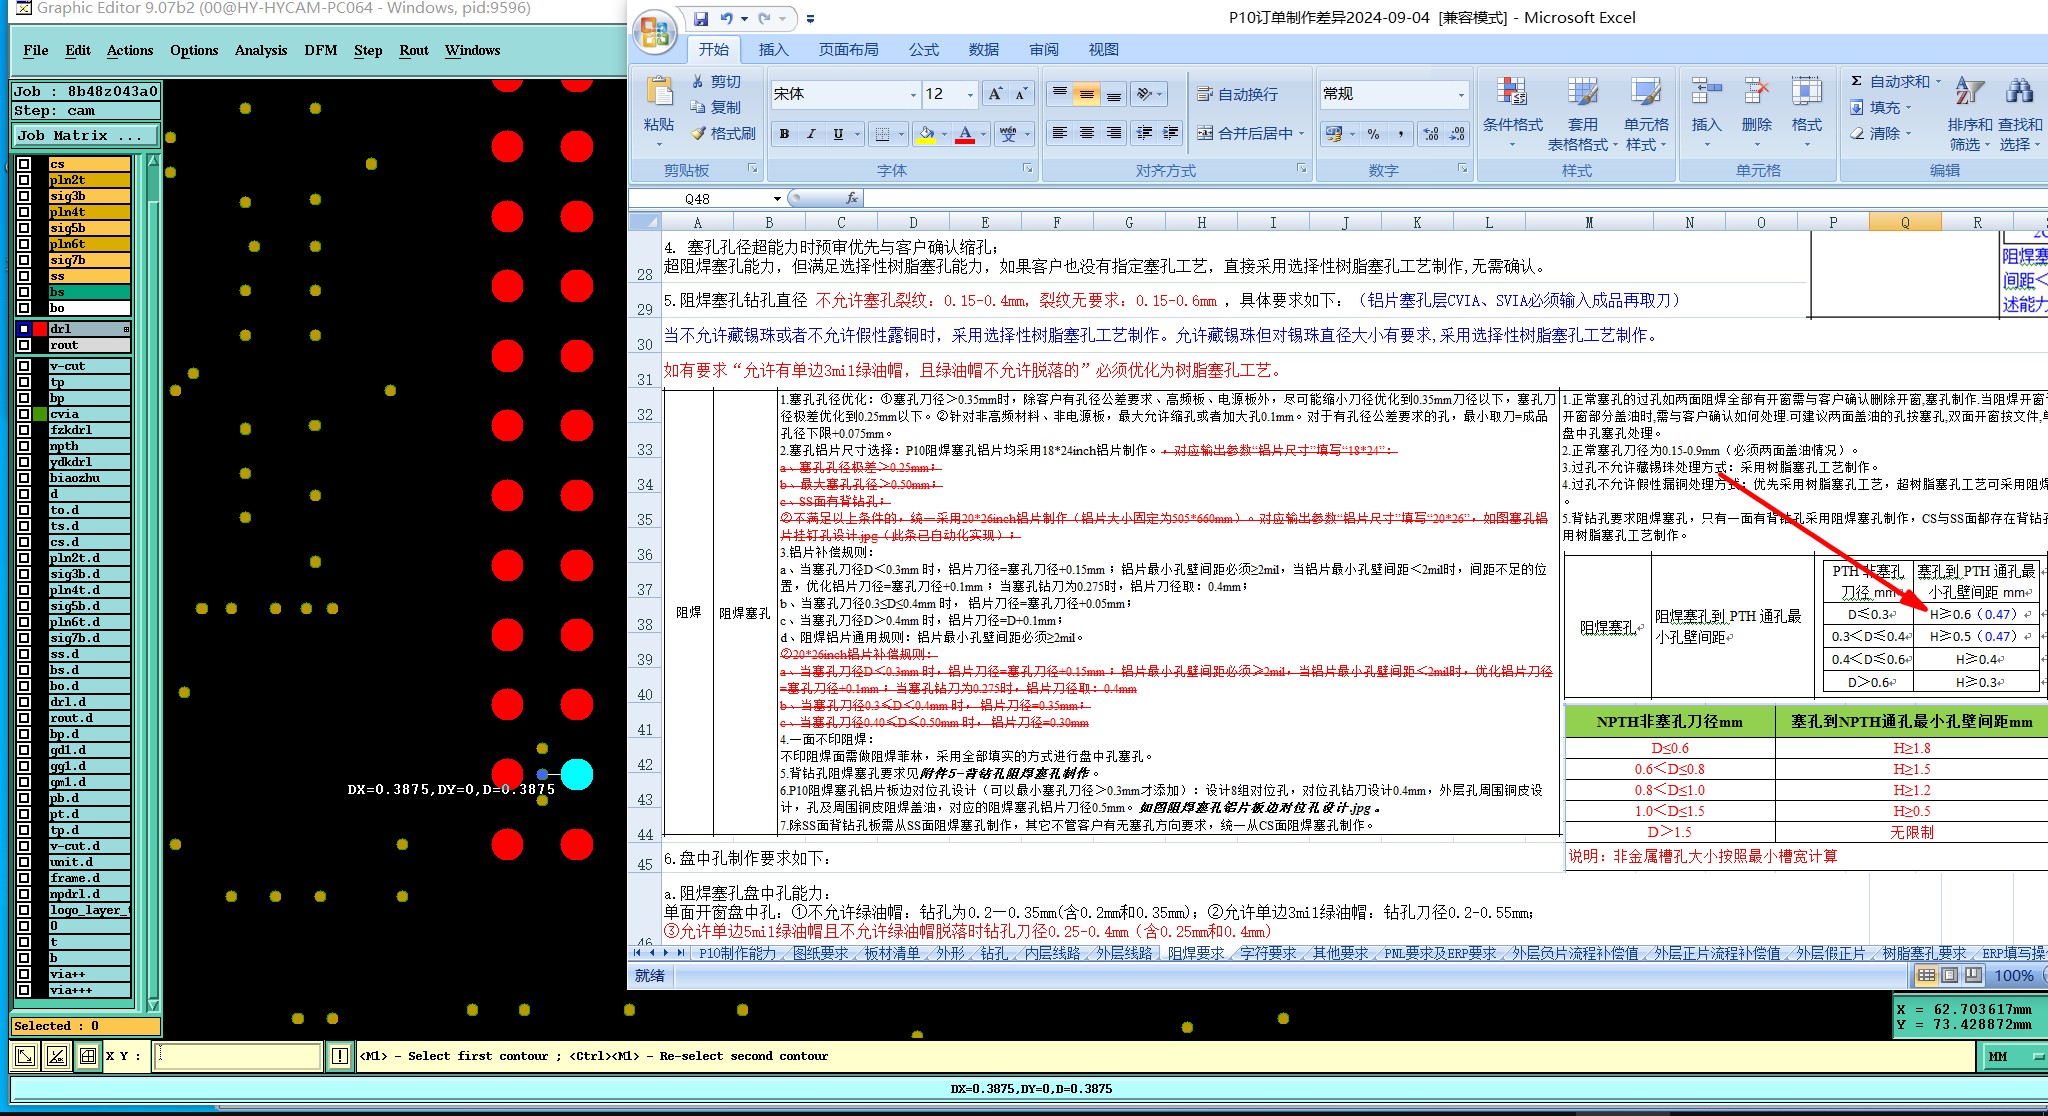Click the Increase Indent icon
This screenshot has width=2048, height=1116.
pyautogui.click(x=1171, y=133)
